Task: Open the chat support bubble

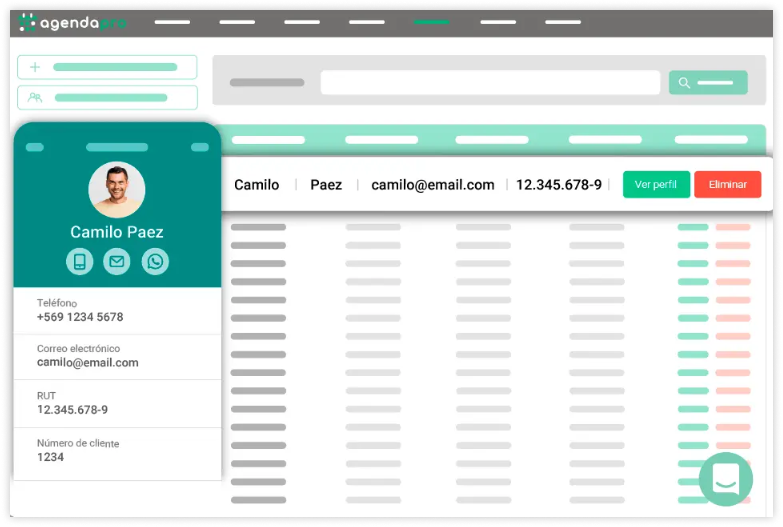Action: [x=726, y=479]
